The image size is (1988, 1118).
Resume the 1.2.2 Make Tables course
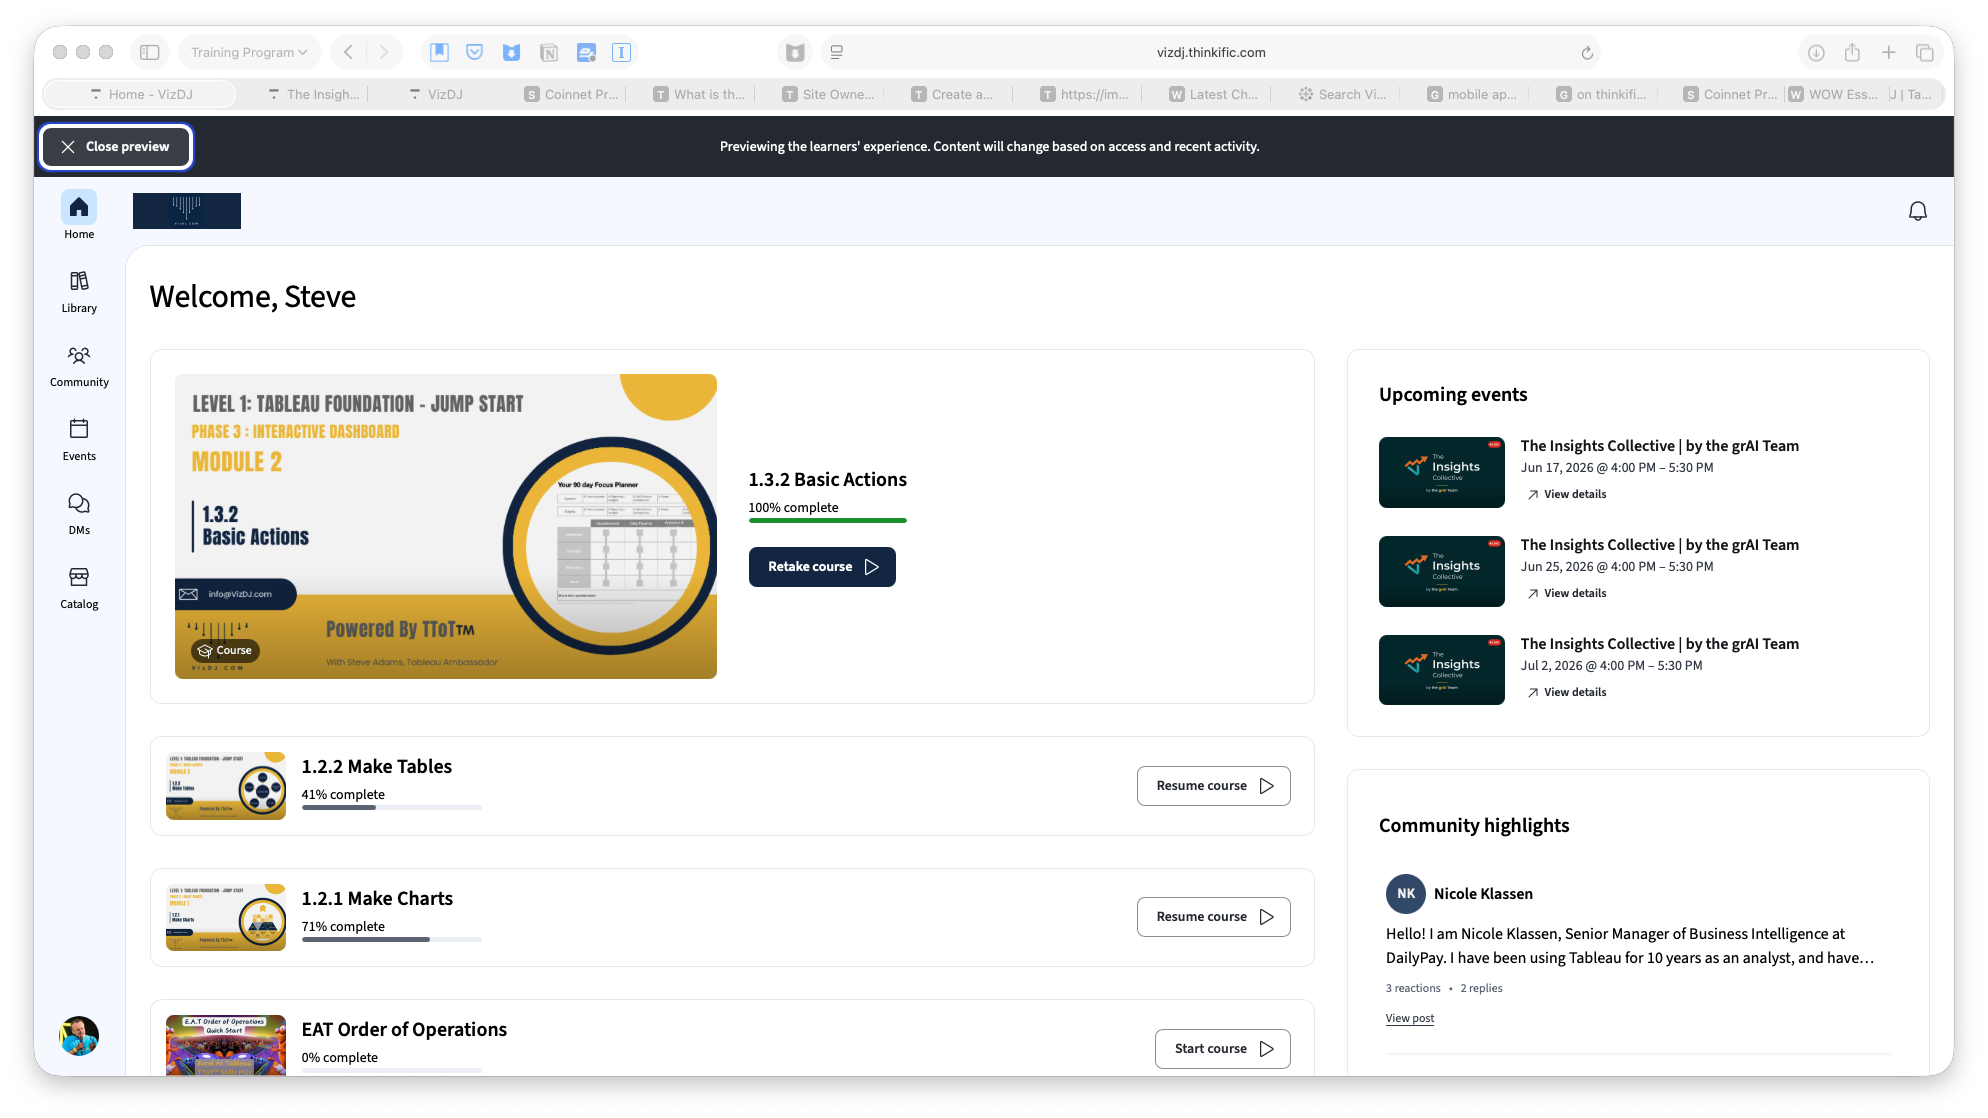1213,786
